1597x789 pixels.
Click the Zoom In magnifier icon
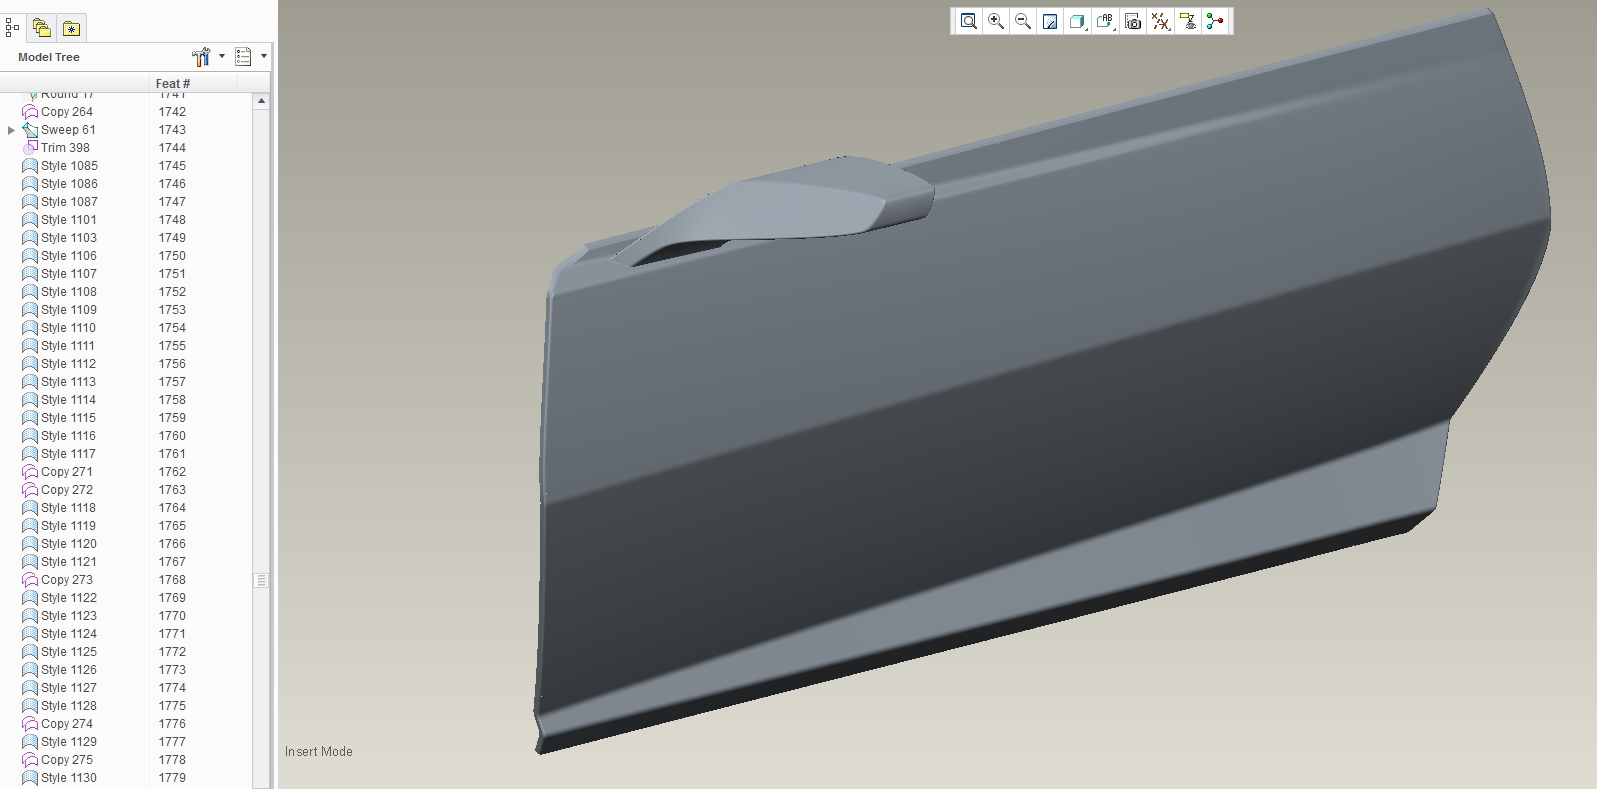tap(996, 21)
